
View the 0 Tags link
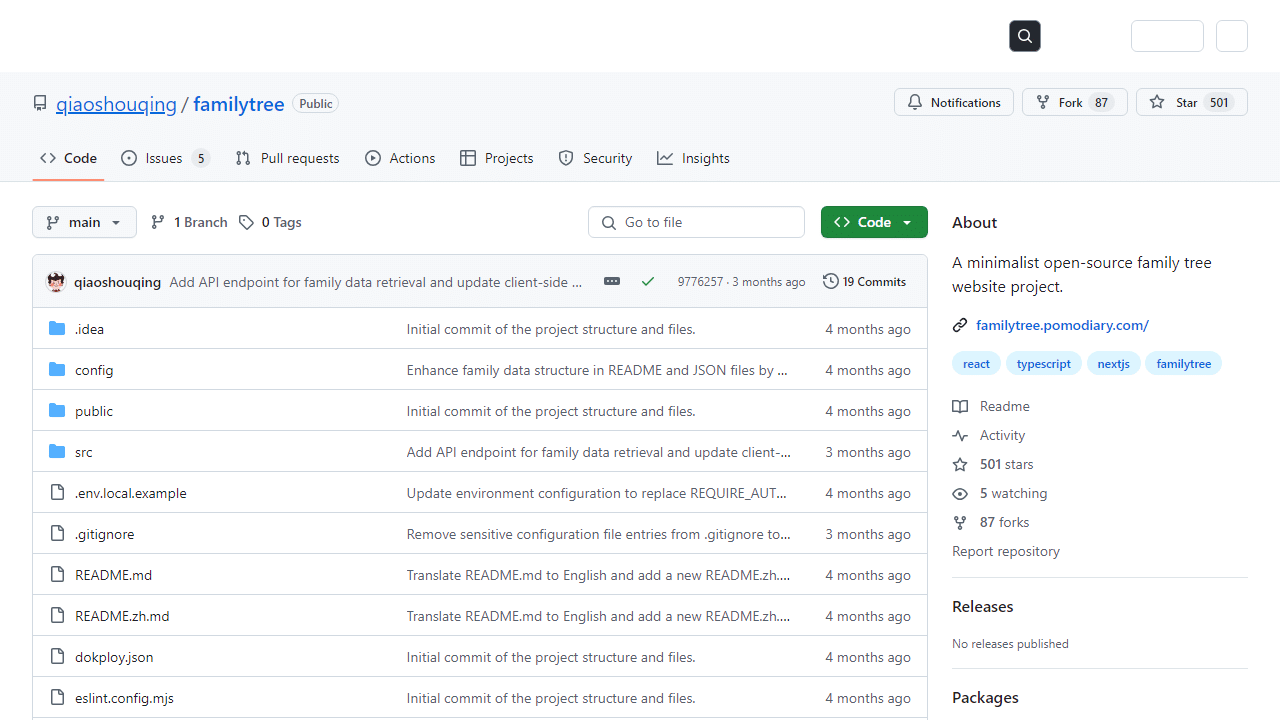point(270,222)
